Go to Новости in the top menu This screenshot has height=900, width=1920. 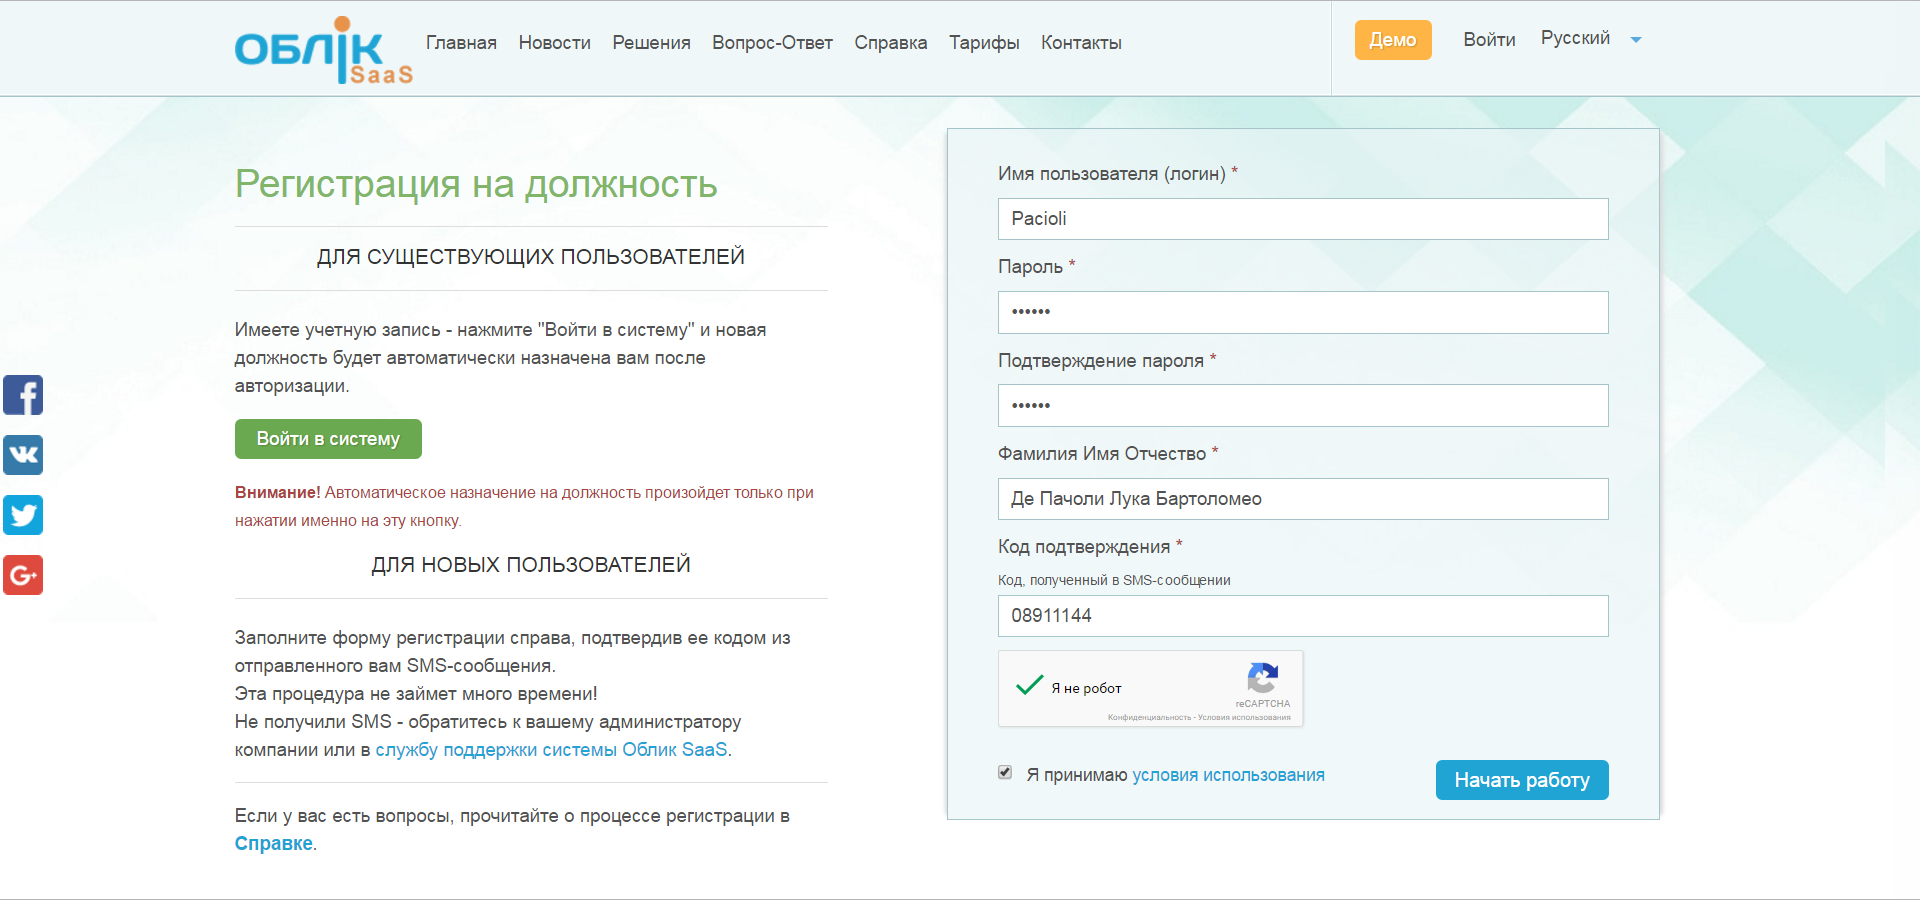click(554, 43)
